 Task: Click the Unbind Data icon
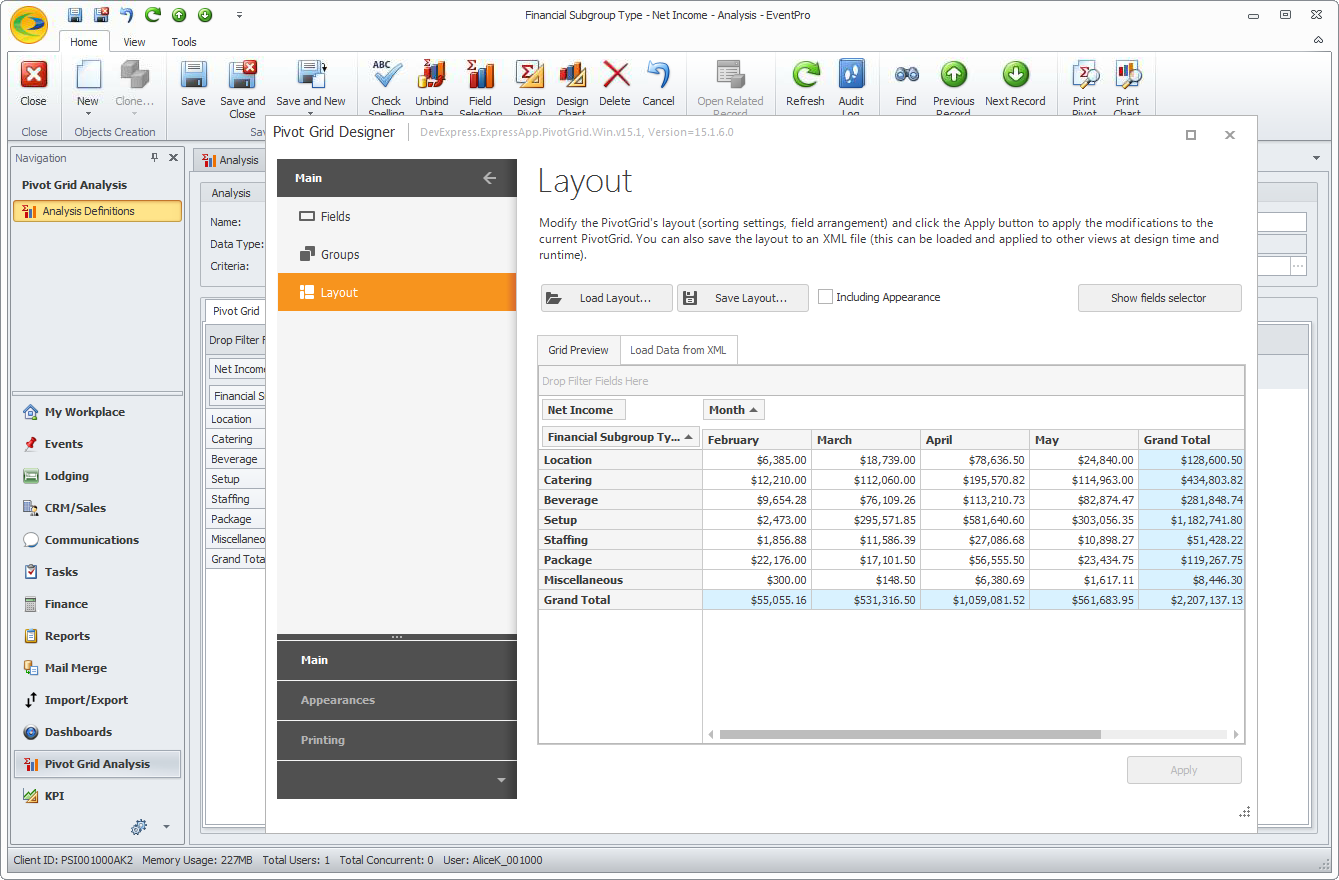432,76
